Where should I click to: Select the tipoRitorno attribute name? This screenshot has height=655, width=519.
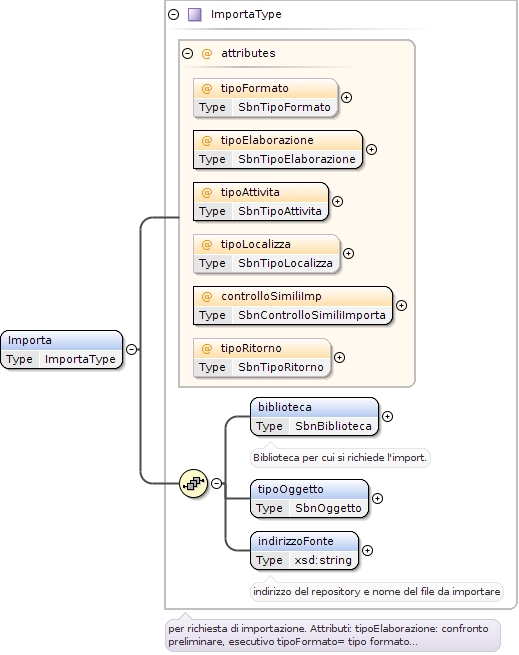click(x=251, y=348)
